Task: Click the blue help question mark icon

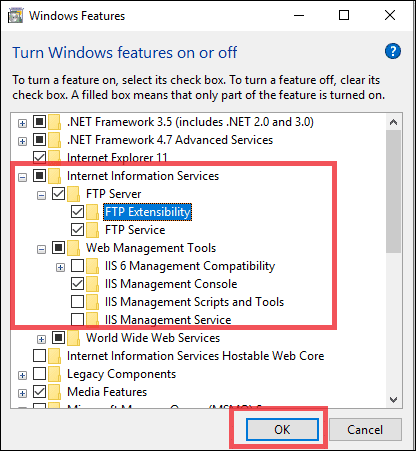Action: [x=393, y=51]
